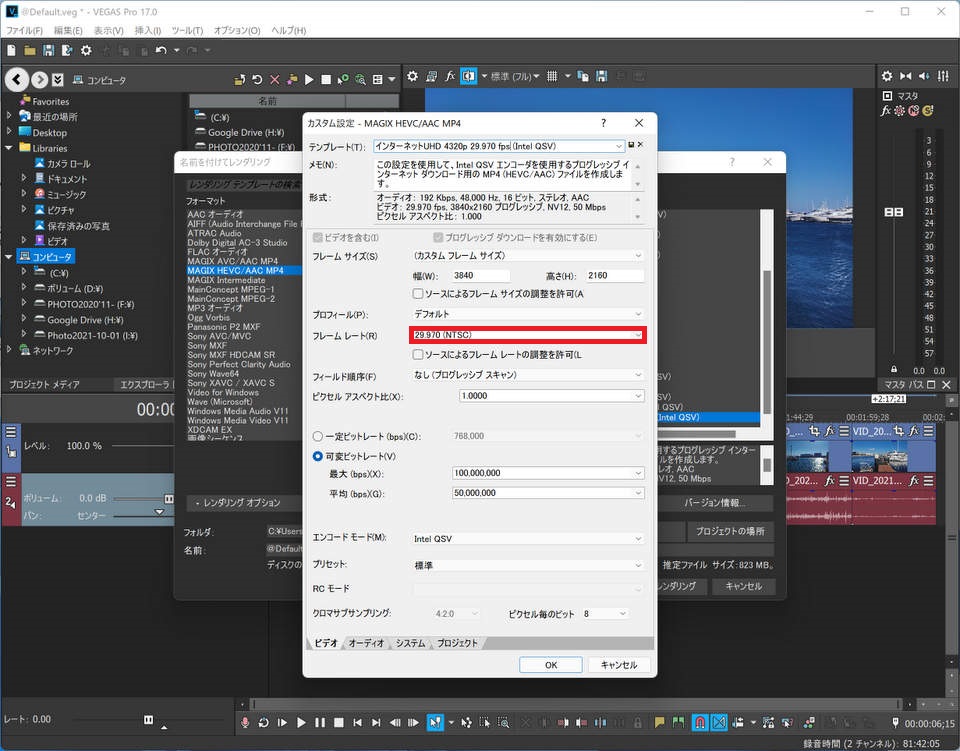Click the record microphone button in transport
The height and width of the screenshot is (751, 960).
coord(246,722)
